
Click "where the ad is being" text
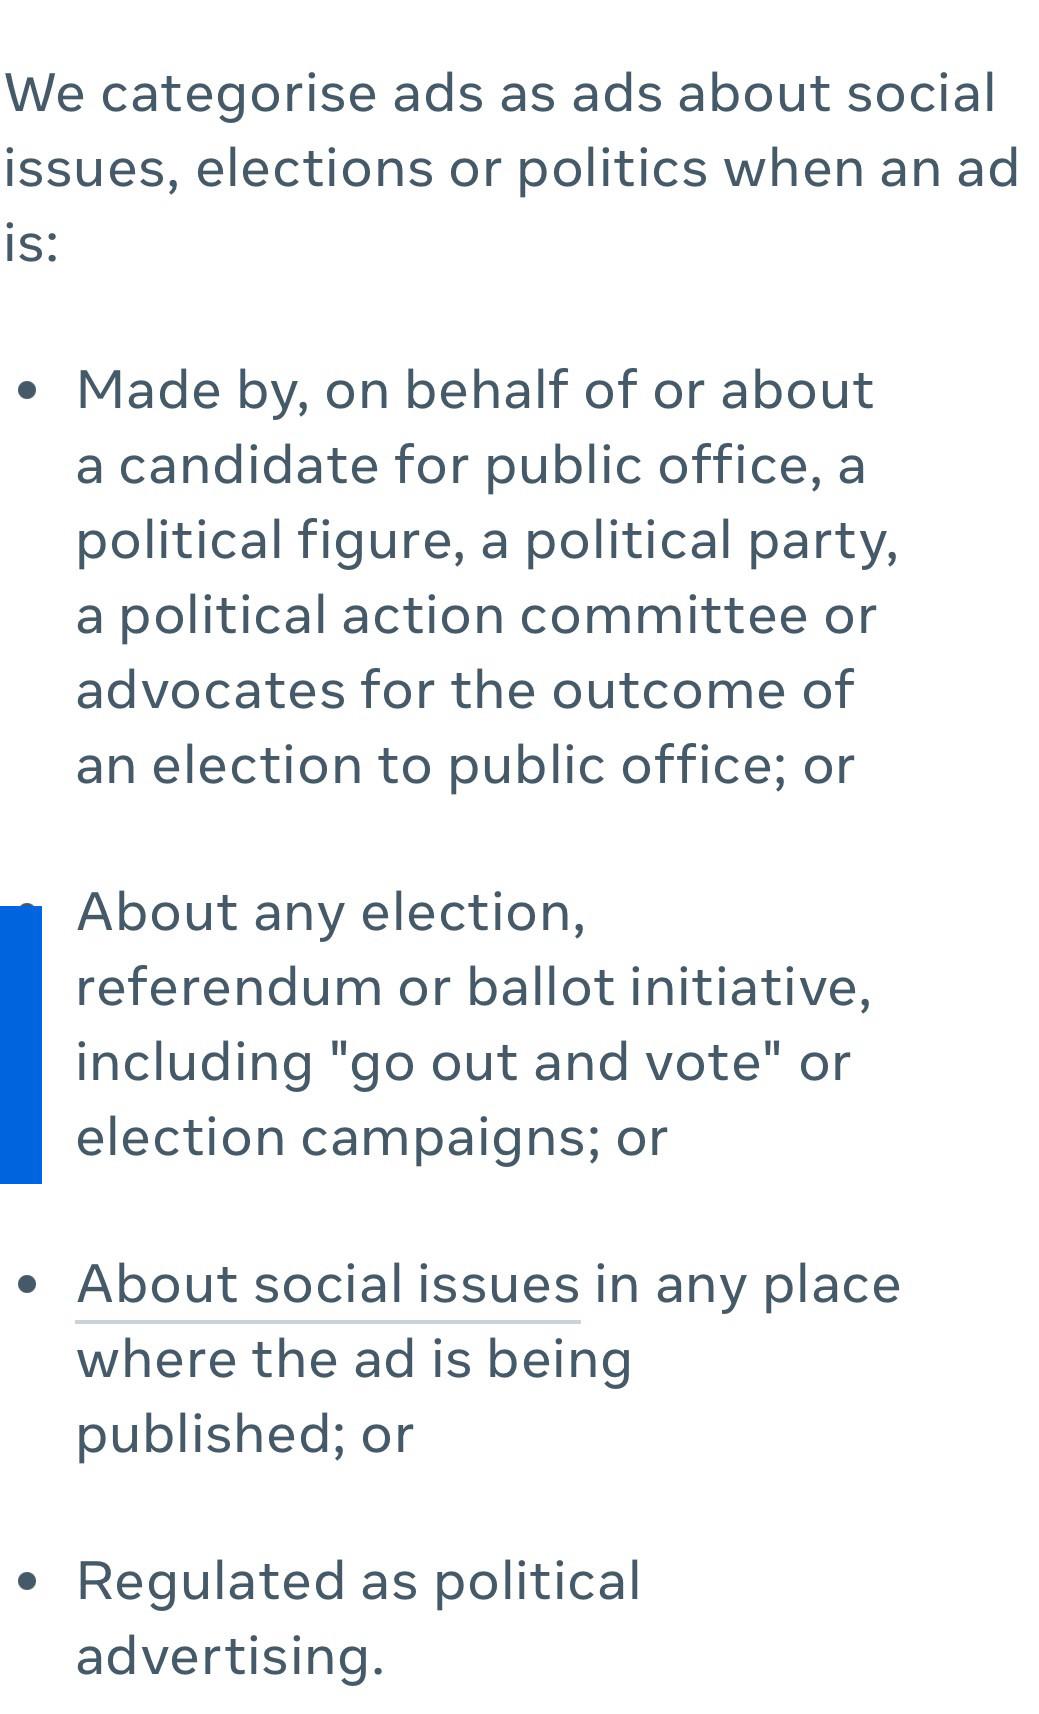pyautogui.click(x=354, y=1359)
